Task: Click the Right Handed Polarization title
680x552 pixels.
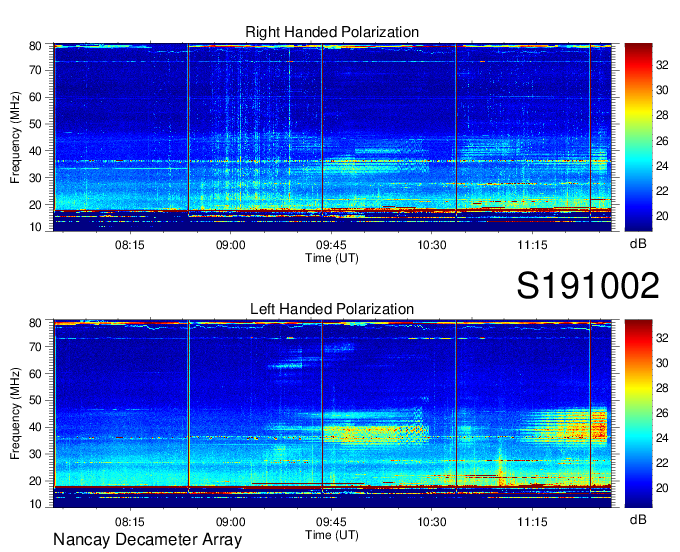Action: [x=332, y=32]
